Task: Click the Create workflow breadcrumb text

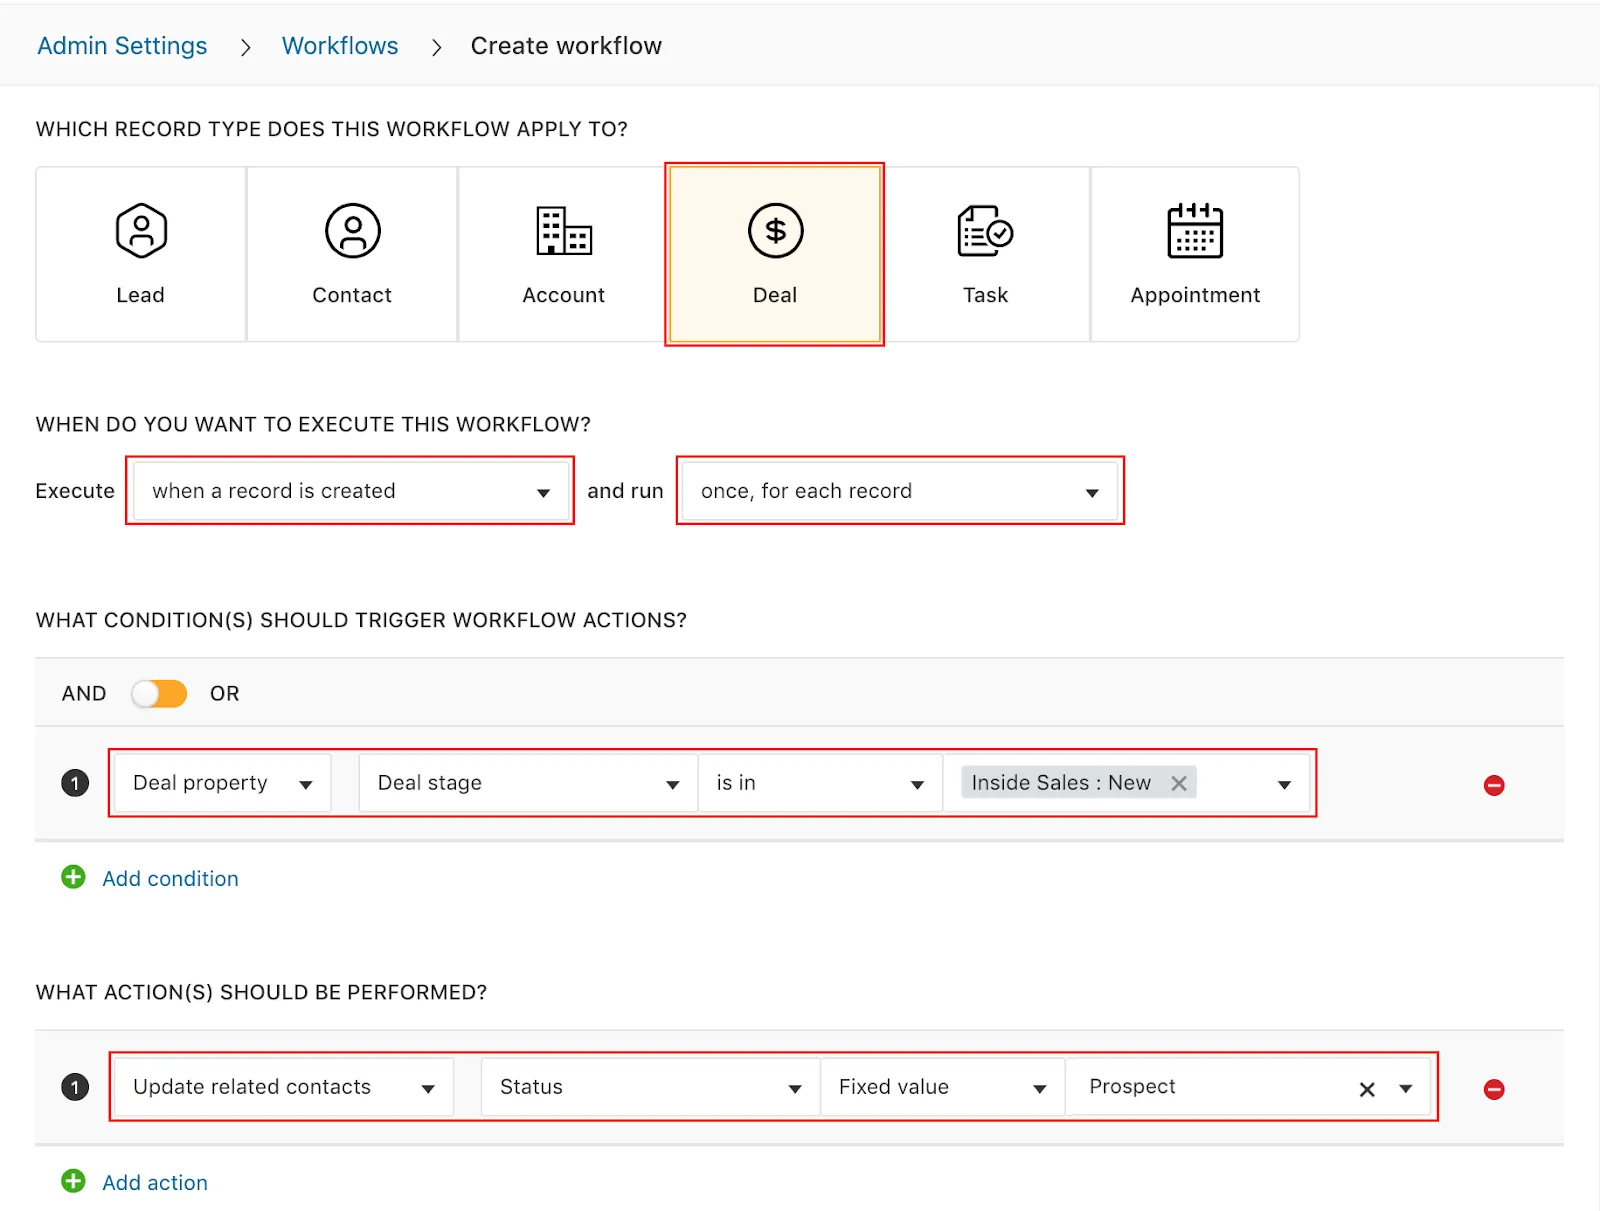Action: (x=566, y=46)
